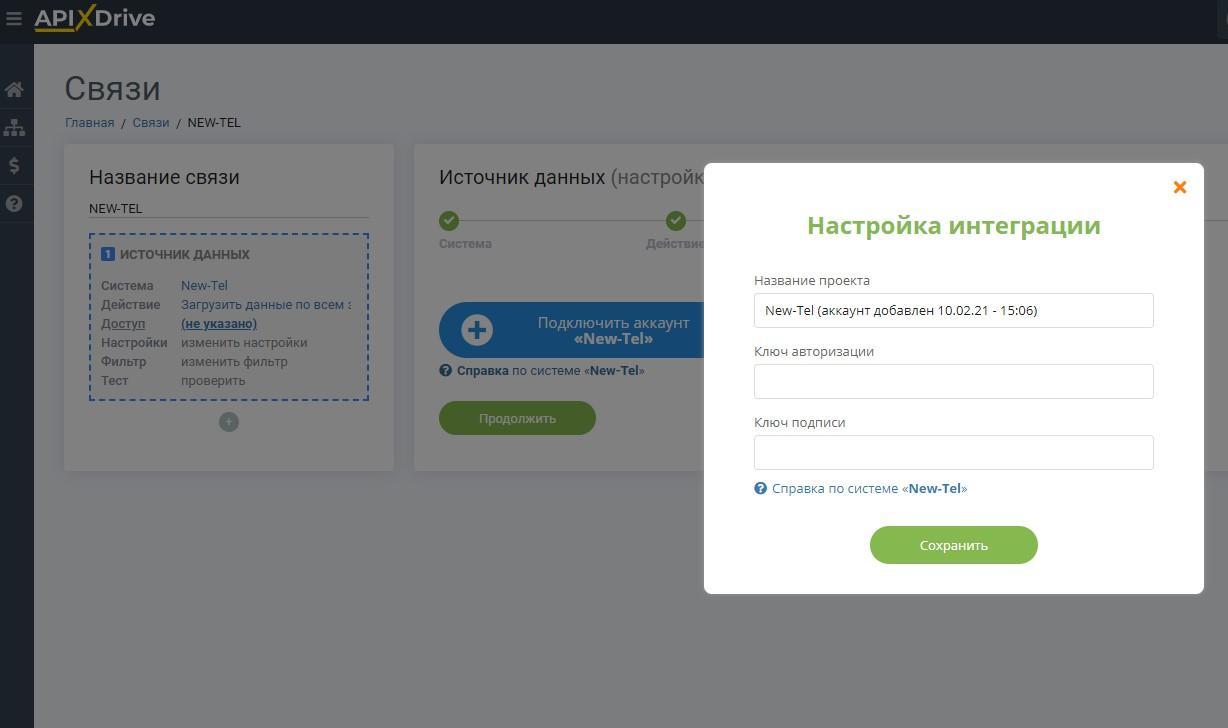Click the 'NEW-TEL' breadcrumb text
The width and height of the screenshot is (1228, 728).
214,123
